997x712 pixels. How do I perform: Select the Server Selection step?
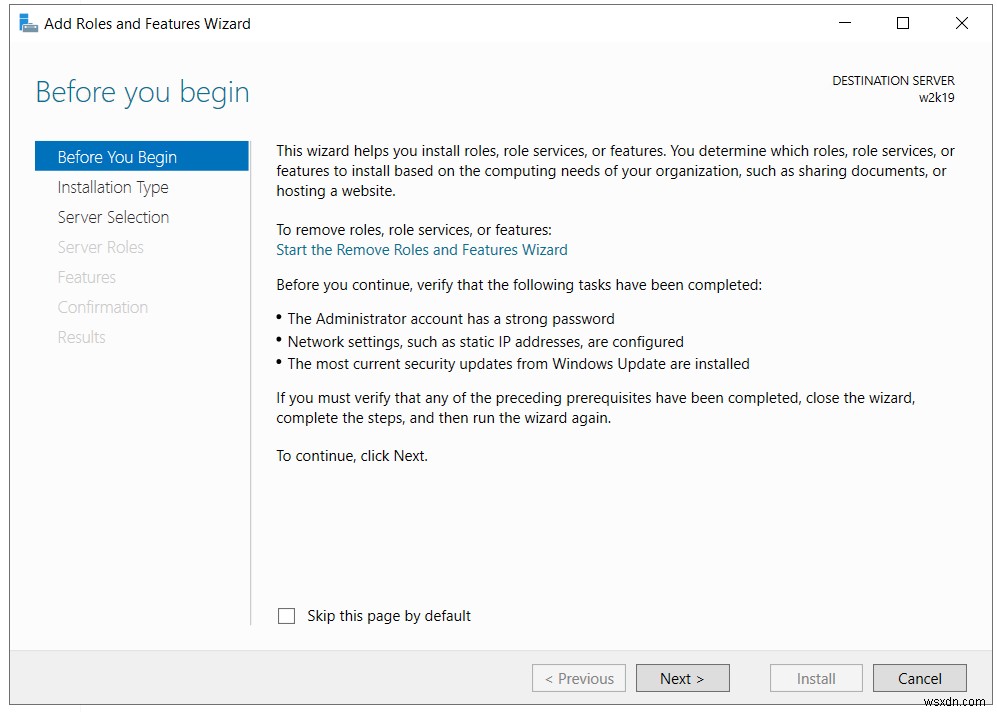coord(113,217)
